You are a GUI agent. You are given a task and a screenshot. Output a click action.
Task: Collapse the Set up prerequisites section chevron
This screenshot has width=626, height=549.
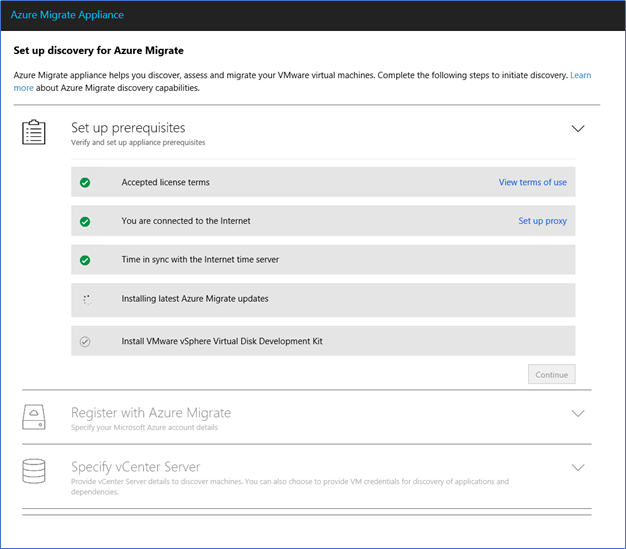pos(578,129)
